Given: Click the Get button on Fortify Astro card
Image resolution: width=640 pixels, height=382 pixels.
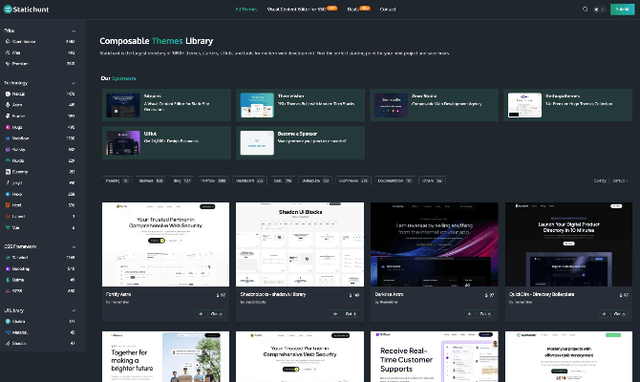Looking at the screenshot, I should click(x=216, y=313).
